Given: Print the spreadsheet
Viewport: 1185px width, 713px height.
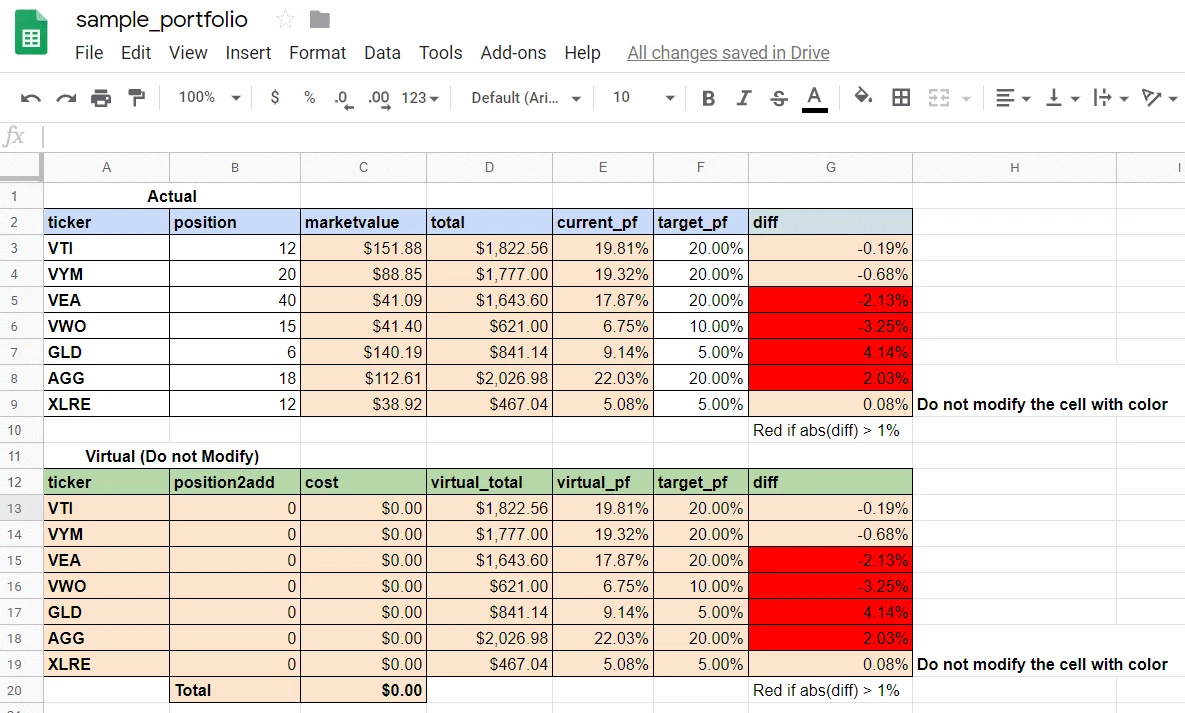Looking at the screenshot, I should point(101,98).
